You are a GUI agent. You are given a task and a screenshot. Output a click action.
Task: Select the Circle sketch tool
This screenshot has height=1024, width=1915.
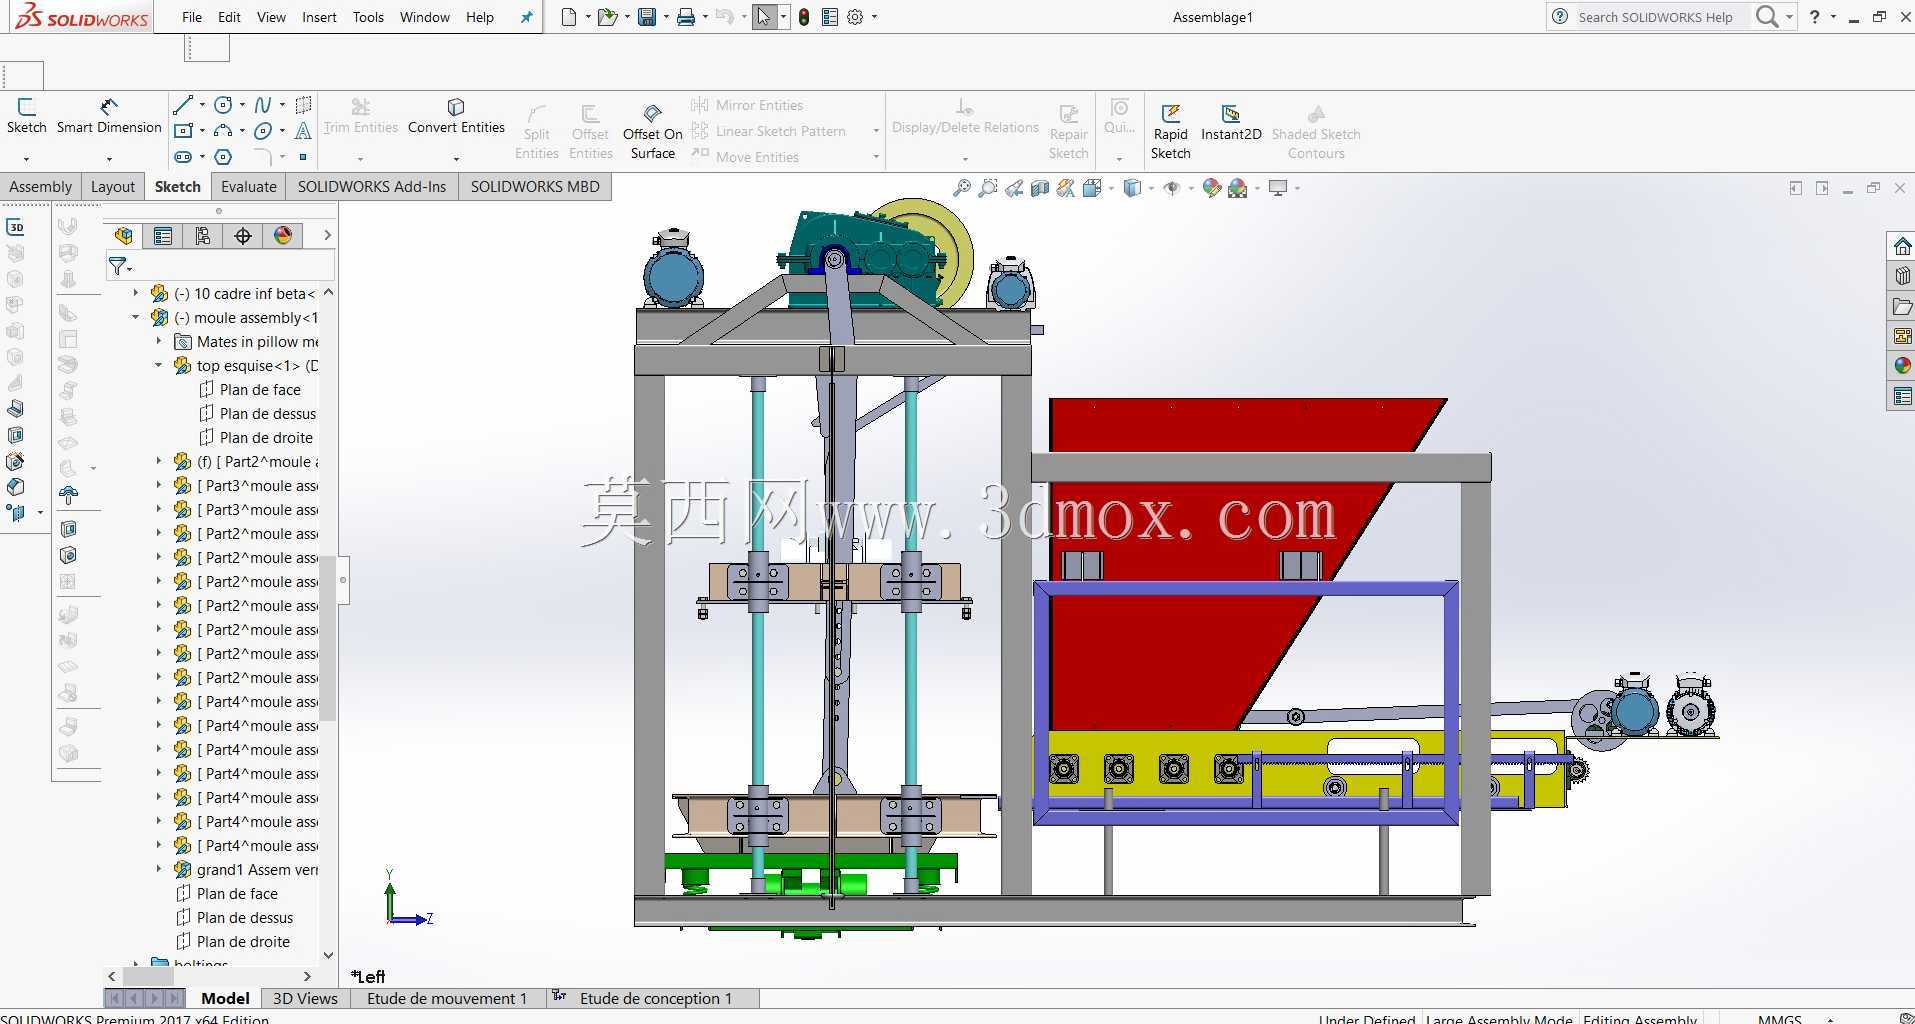(x=224, y=105)
